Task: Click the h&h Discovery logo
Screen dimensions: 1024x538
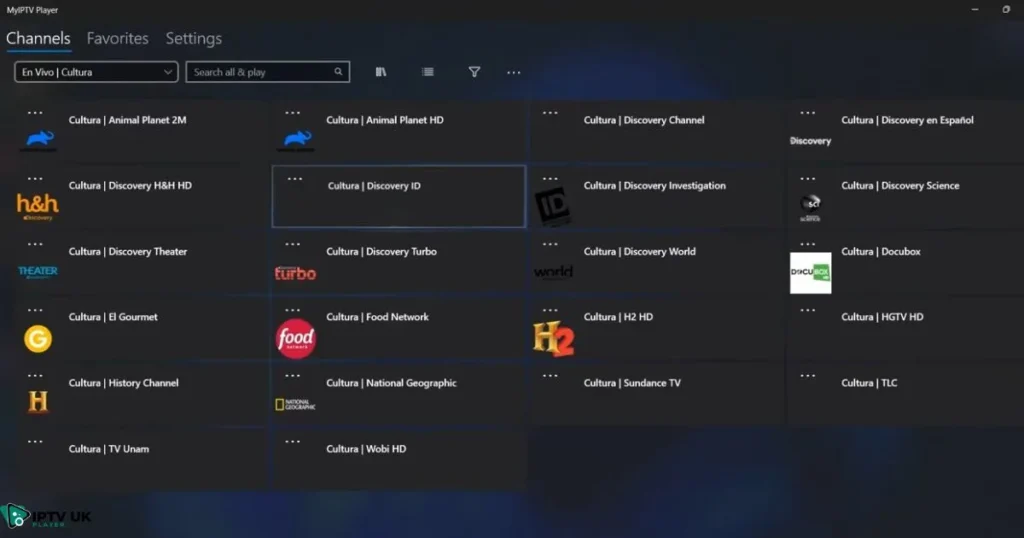Action: [x=37, y=207]
